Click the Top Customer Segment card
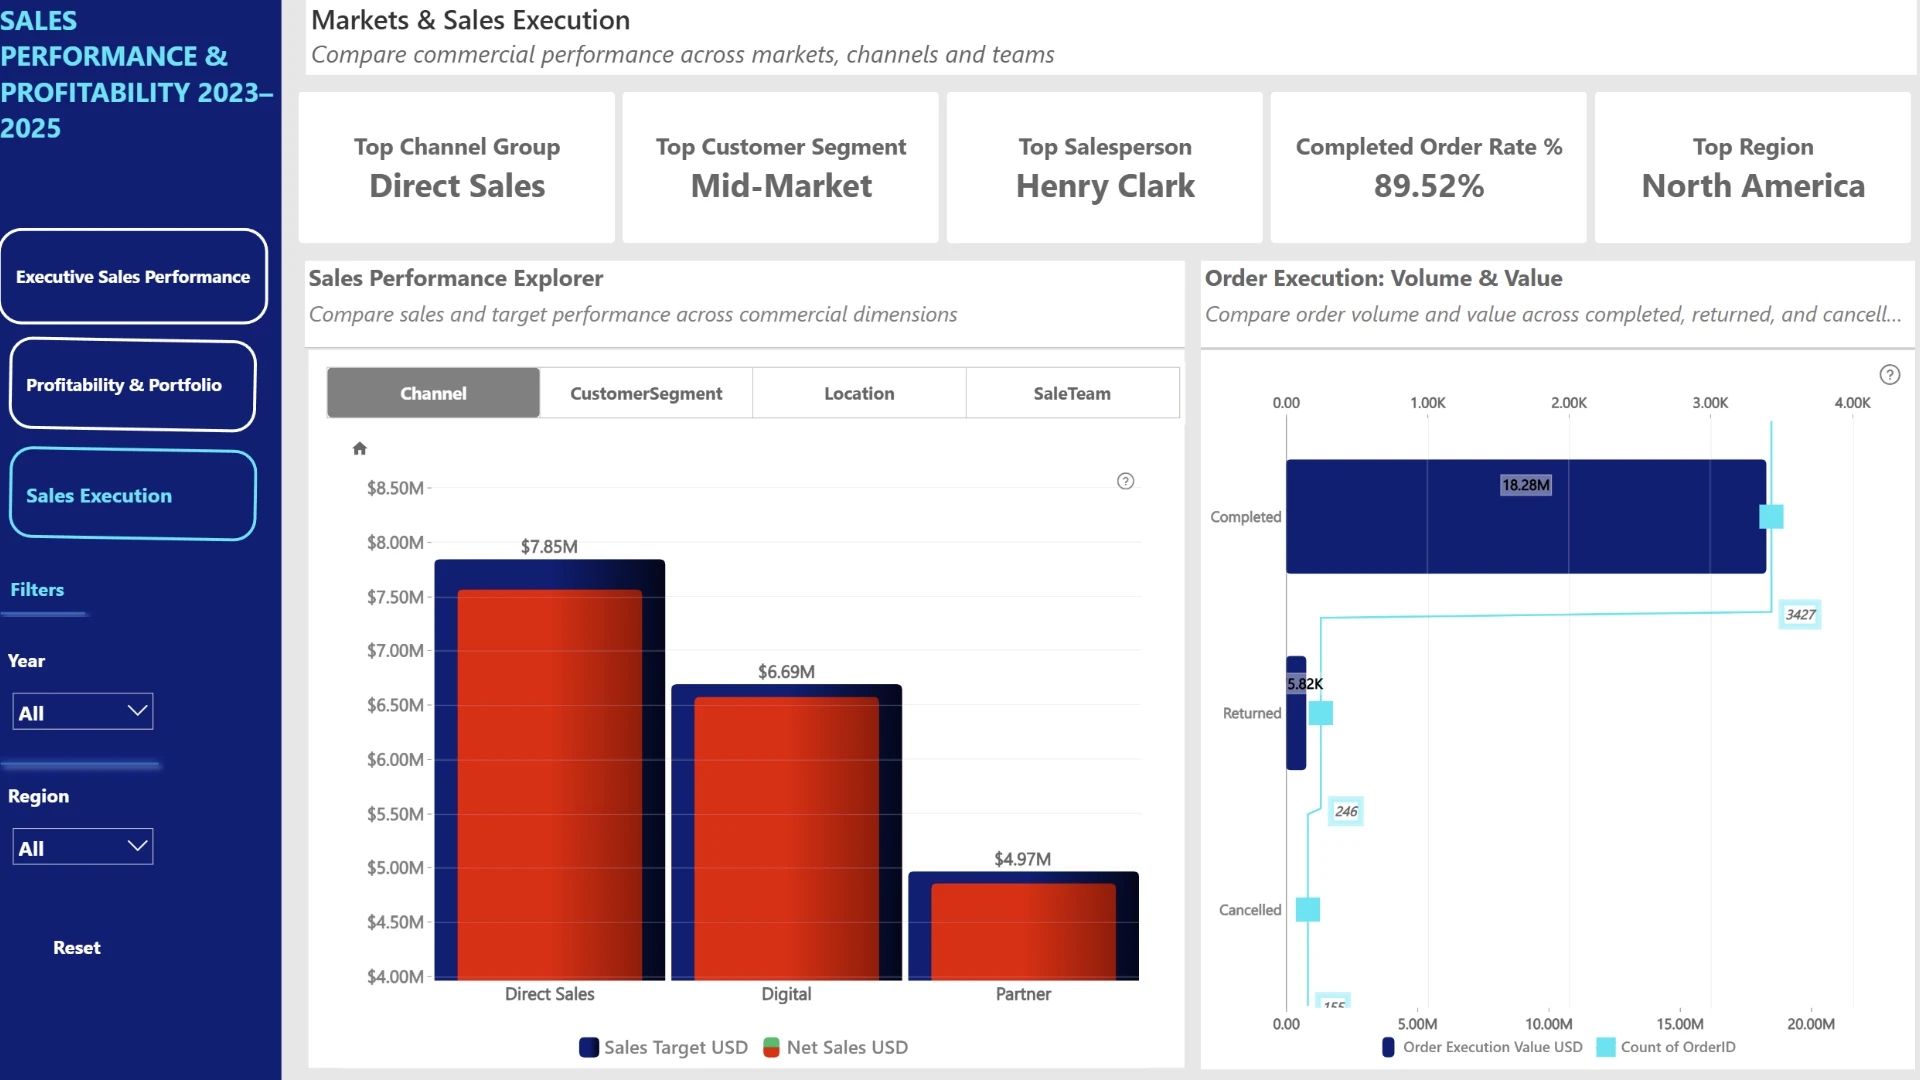The height and width of the screenshot is (1080, 1920). (x=781, y=168)
